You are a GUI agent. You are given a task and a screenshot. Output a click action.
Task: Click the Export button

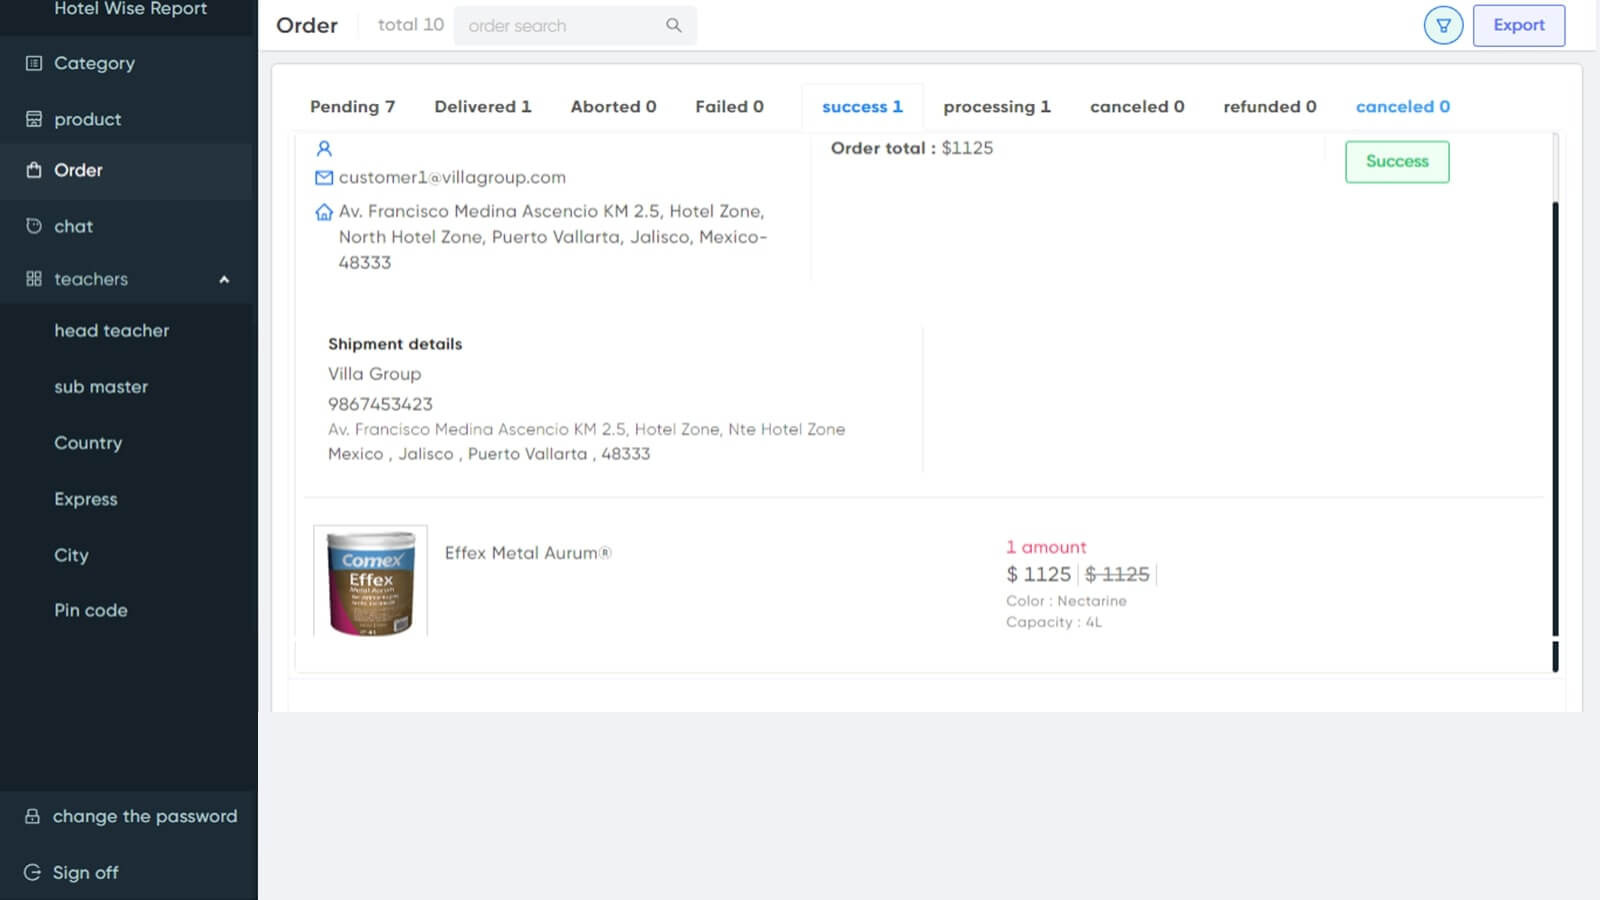1518,25
